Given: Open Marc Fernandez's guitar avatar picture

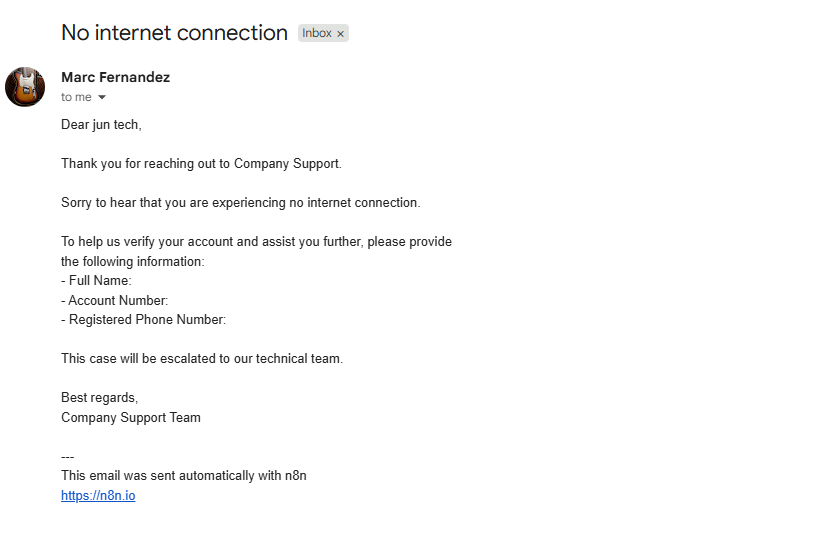Looking at the screenshot, I should 25,87.
